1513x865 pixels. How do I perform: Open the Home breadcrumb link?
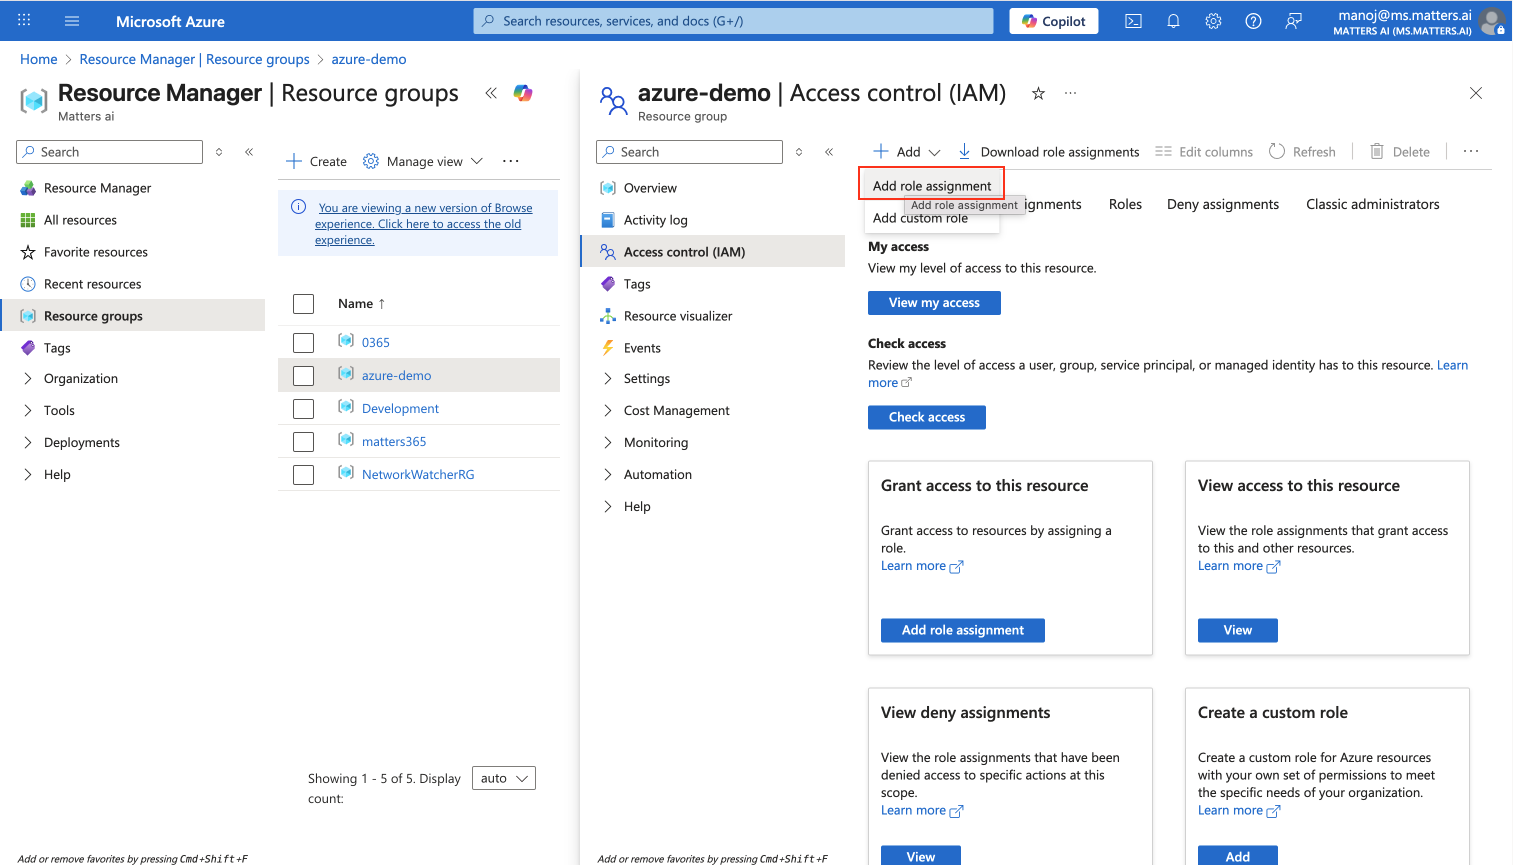coord(39,59)
